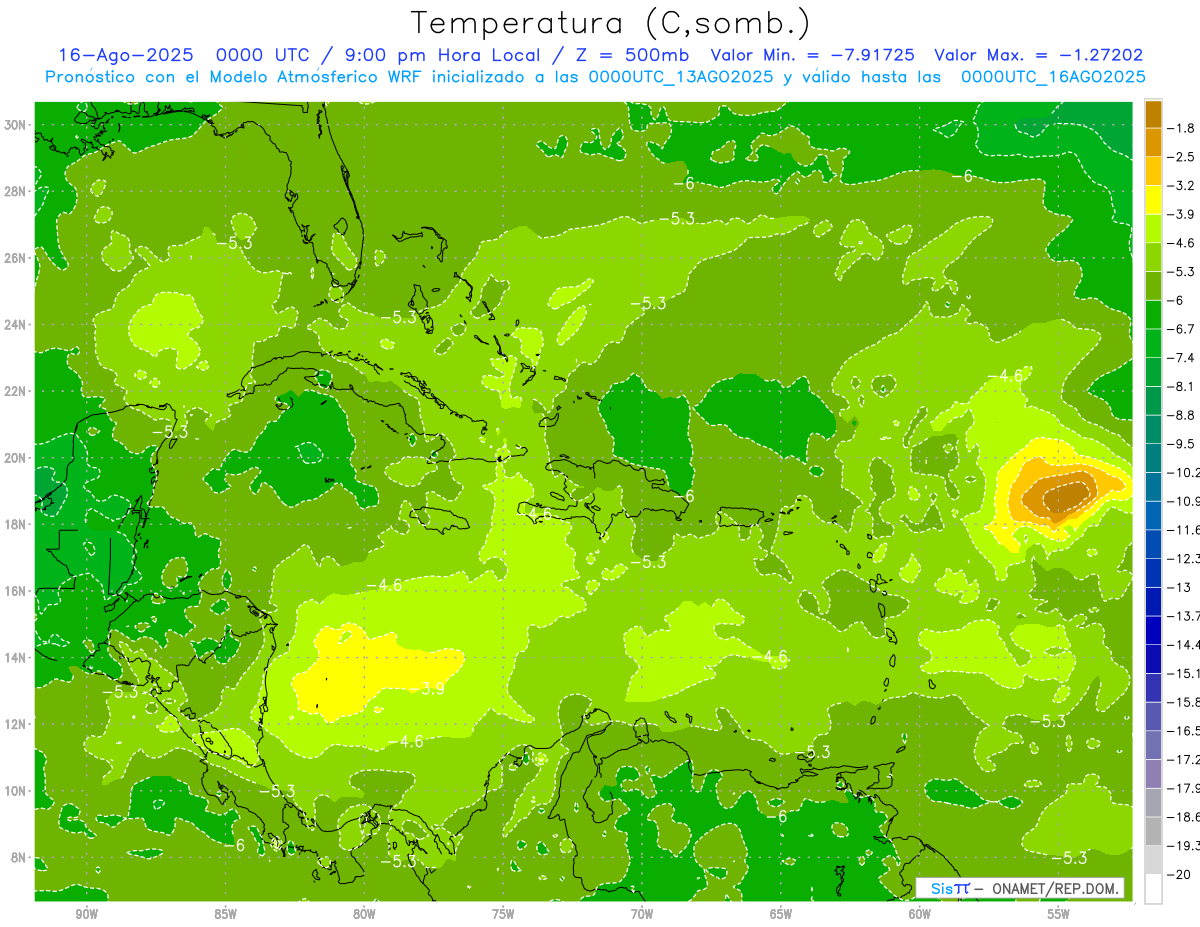Click the 80W longitude axis label

365,914
